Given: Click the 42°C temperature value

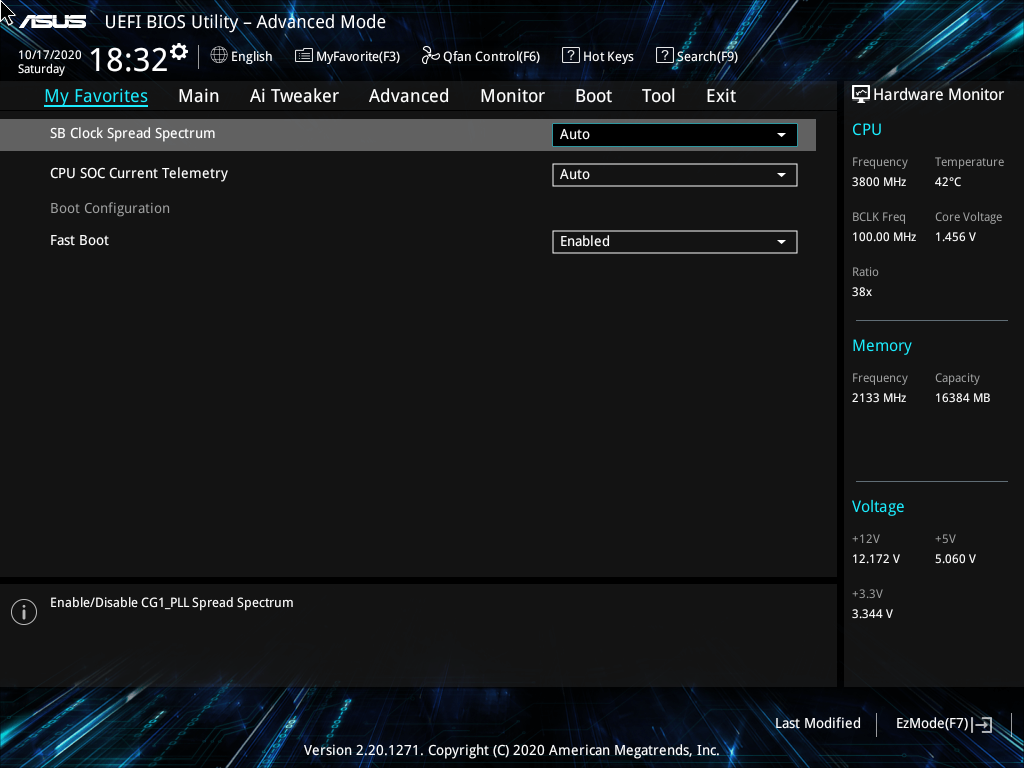Looking at the screenshot, I should coord(948,182).
